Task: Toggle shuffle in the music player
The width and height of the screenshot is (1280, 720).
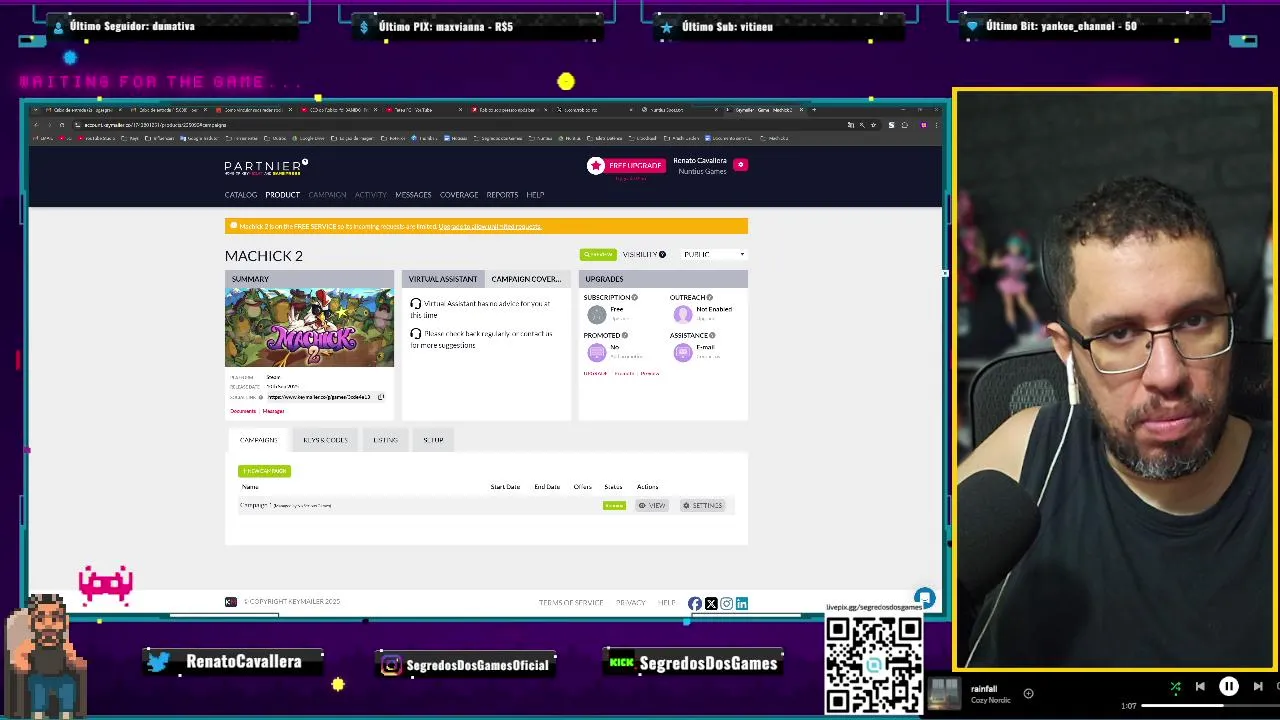Action: (1175, 687)
